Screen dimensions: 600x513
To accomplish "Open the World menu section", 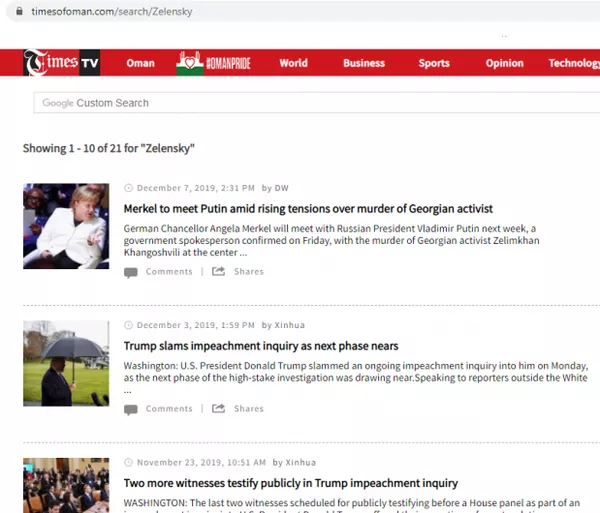I will pos(293,63).
